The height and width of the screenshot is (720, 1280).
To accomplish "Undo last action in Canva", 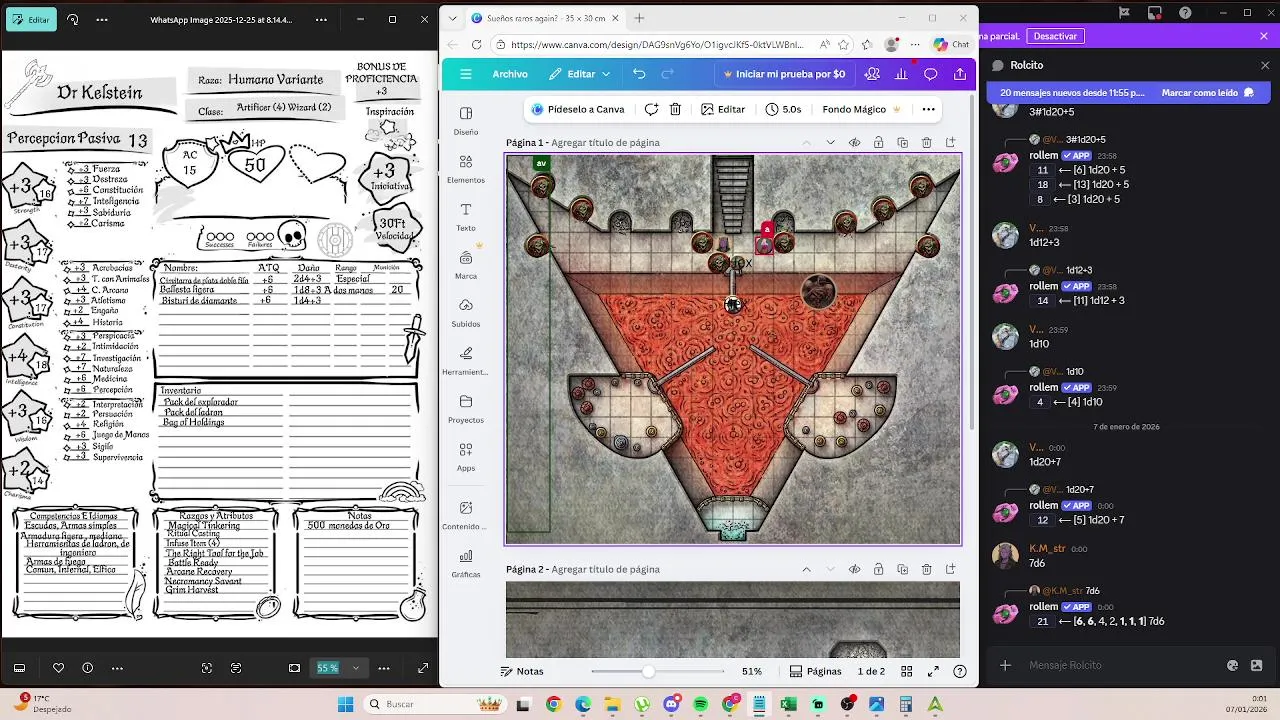I will 639,74.
